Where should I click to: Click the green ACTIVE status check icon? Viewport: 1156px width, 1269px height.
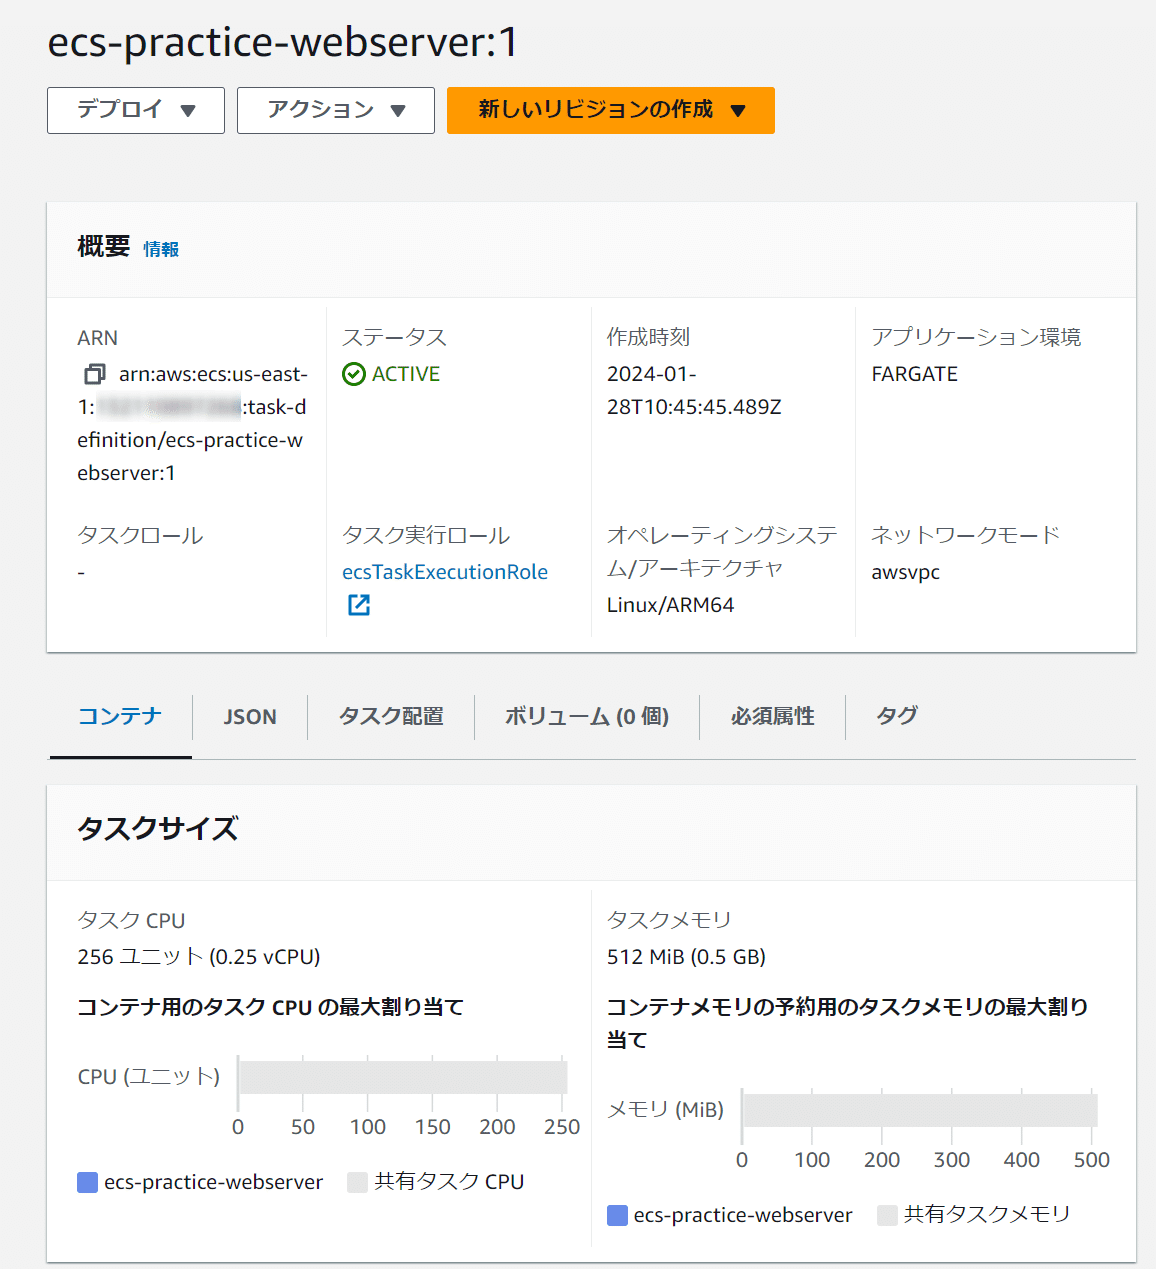pyautogui.click(x=354, y=374)
